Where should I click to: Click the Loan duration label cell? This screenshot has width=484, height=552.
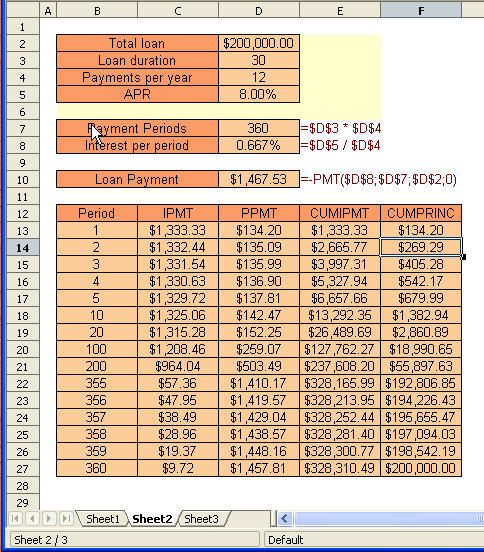coord(137,60)
